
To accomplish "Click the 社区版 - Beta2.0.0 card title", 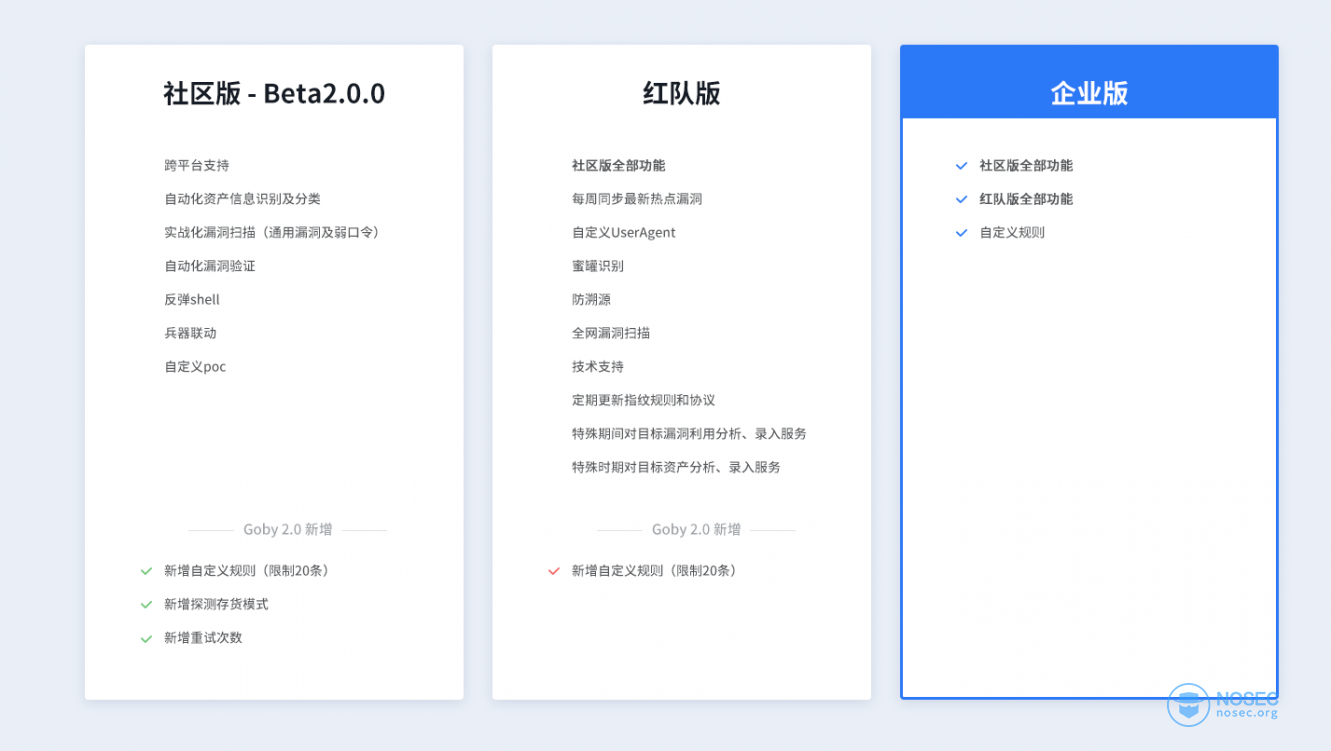I will [x=274, y=93].
